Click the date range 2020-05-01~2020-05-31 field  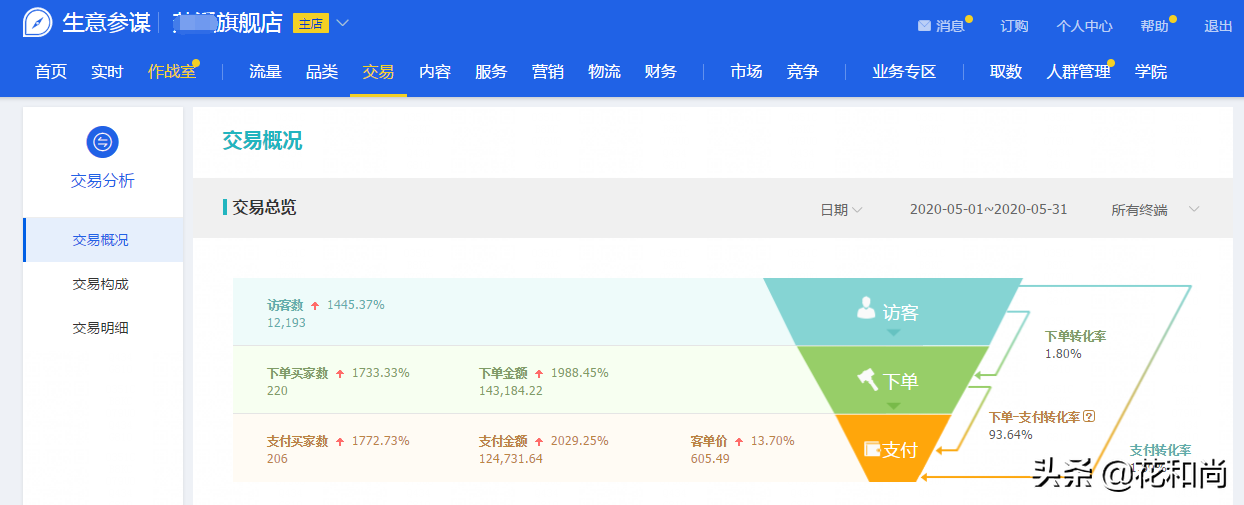point(988,210)
